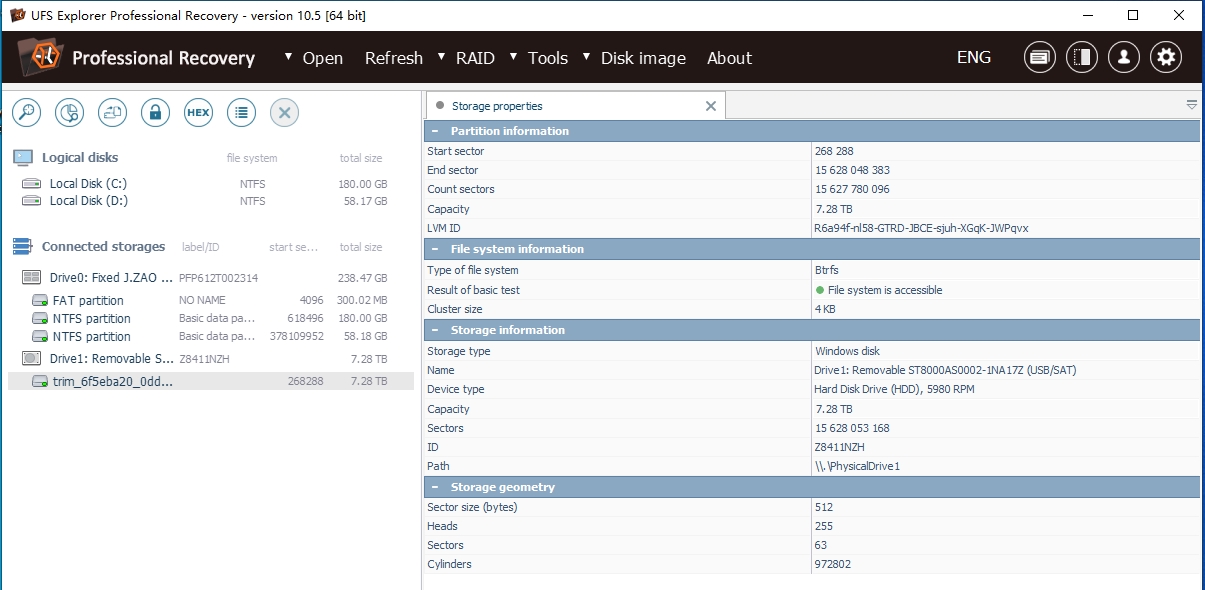The image size is (1205, 590).
Task: Click the Sectors value 15 628 053 168
Action: pos(852,428)
